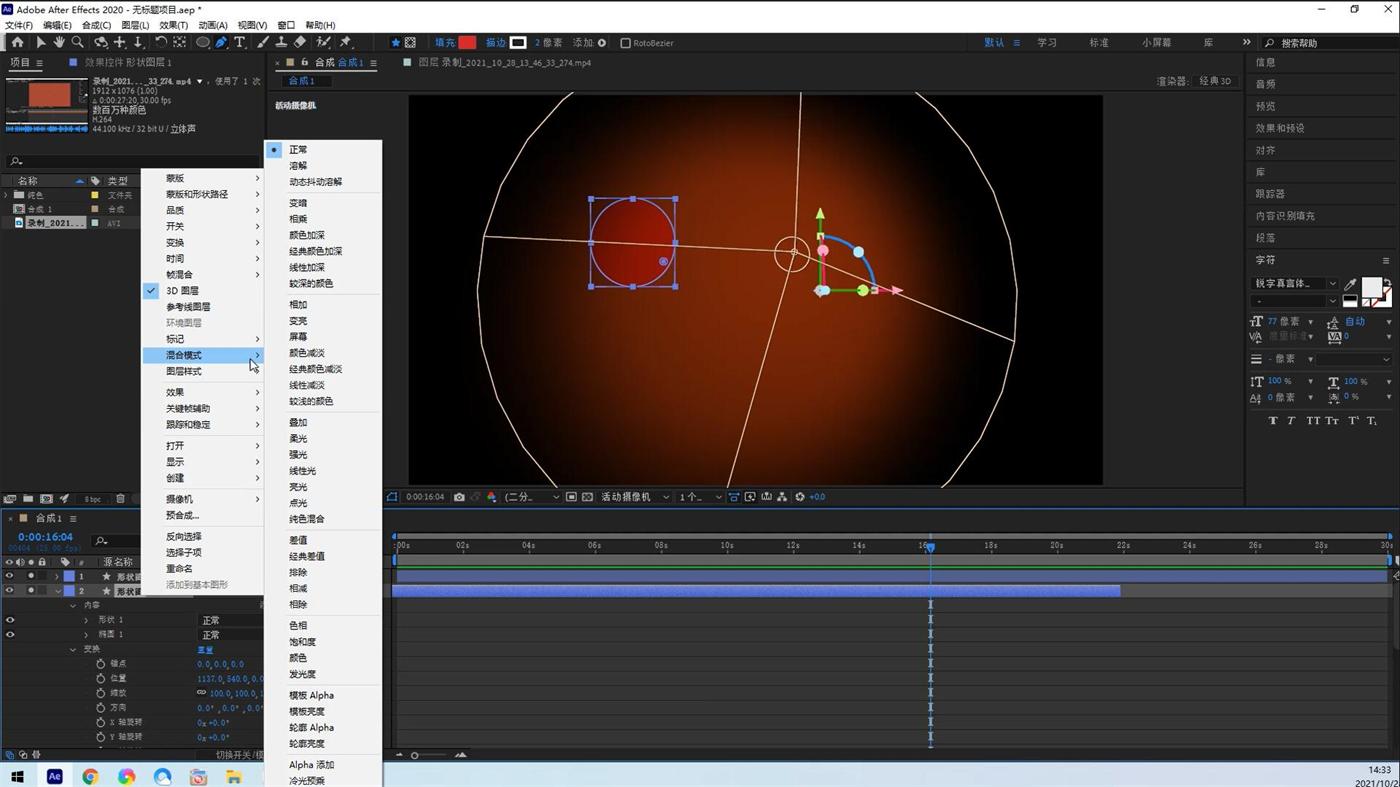Choose 屏幕 blending mode

pyautogui.click(x=298, y=337)
